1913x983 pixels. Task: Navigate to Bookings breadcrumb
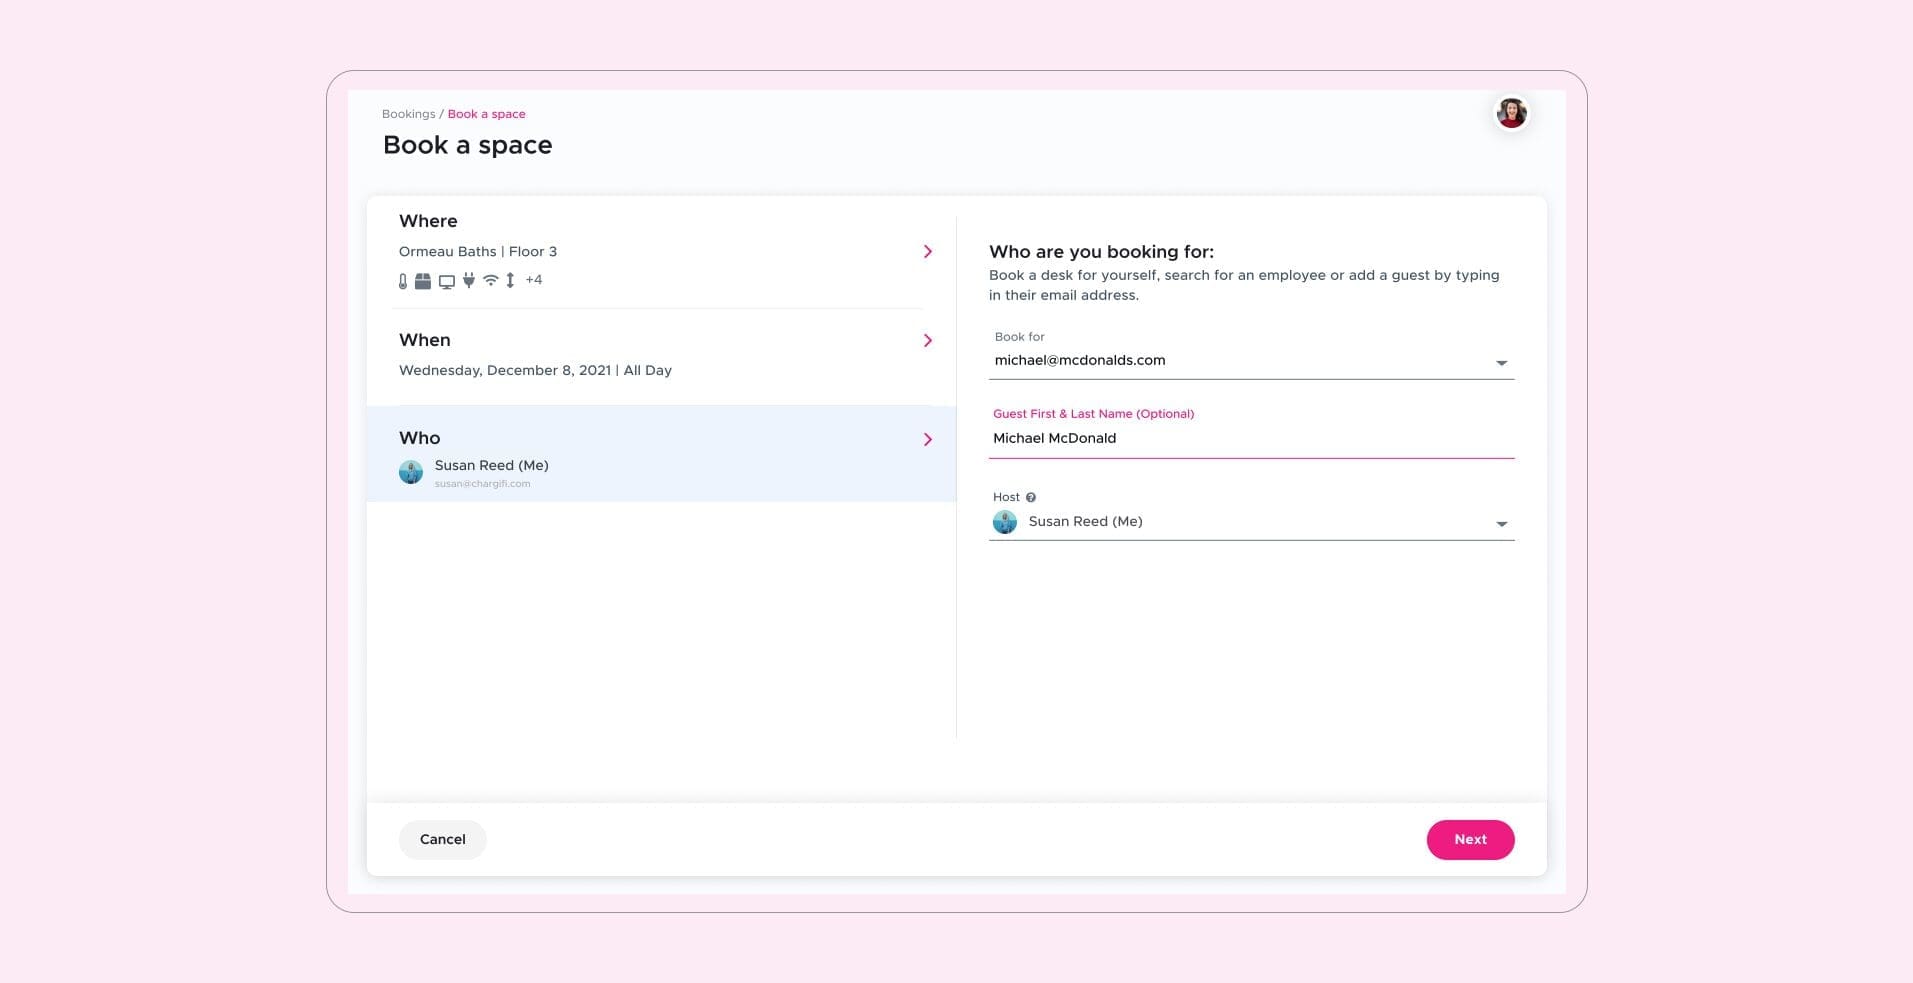click(x=408, y=113)
